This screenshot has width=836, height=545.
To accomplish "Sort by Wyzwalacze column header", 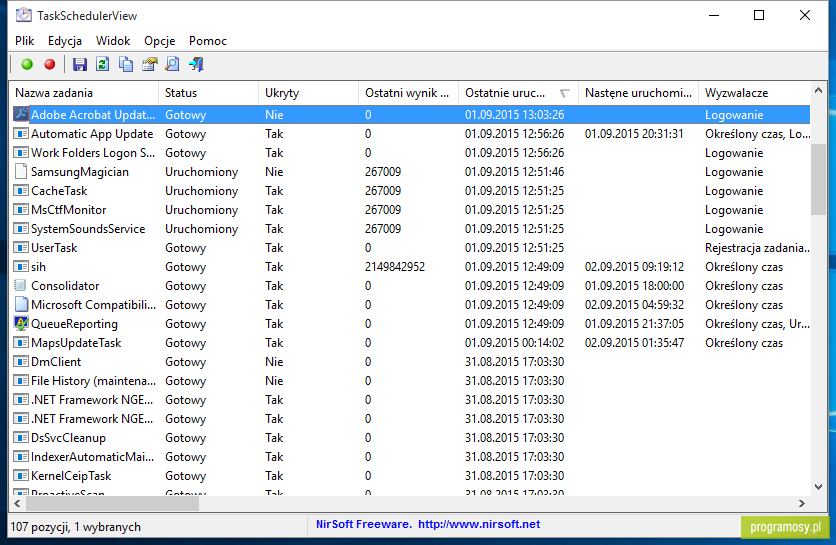I will [754, 93].
